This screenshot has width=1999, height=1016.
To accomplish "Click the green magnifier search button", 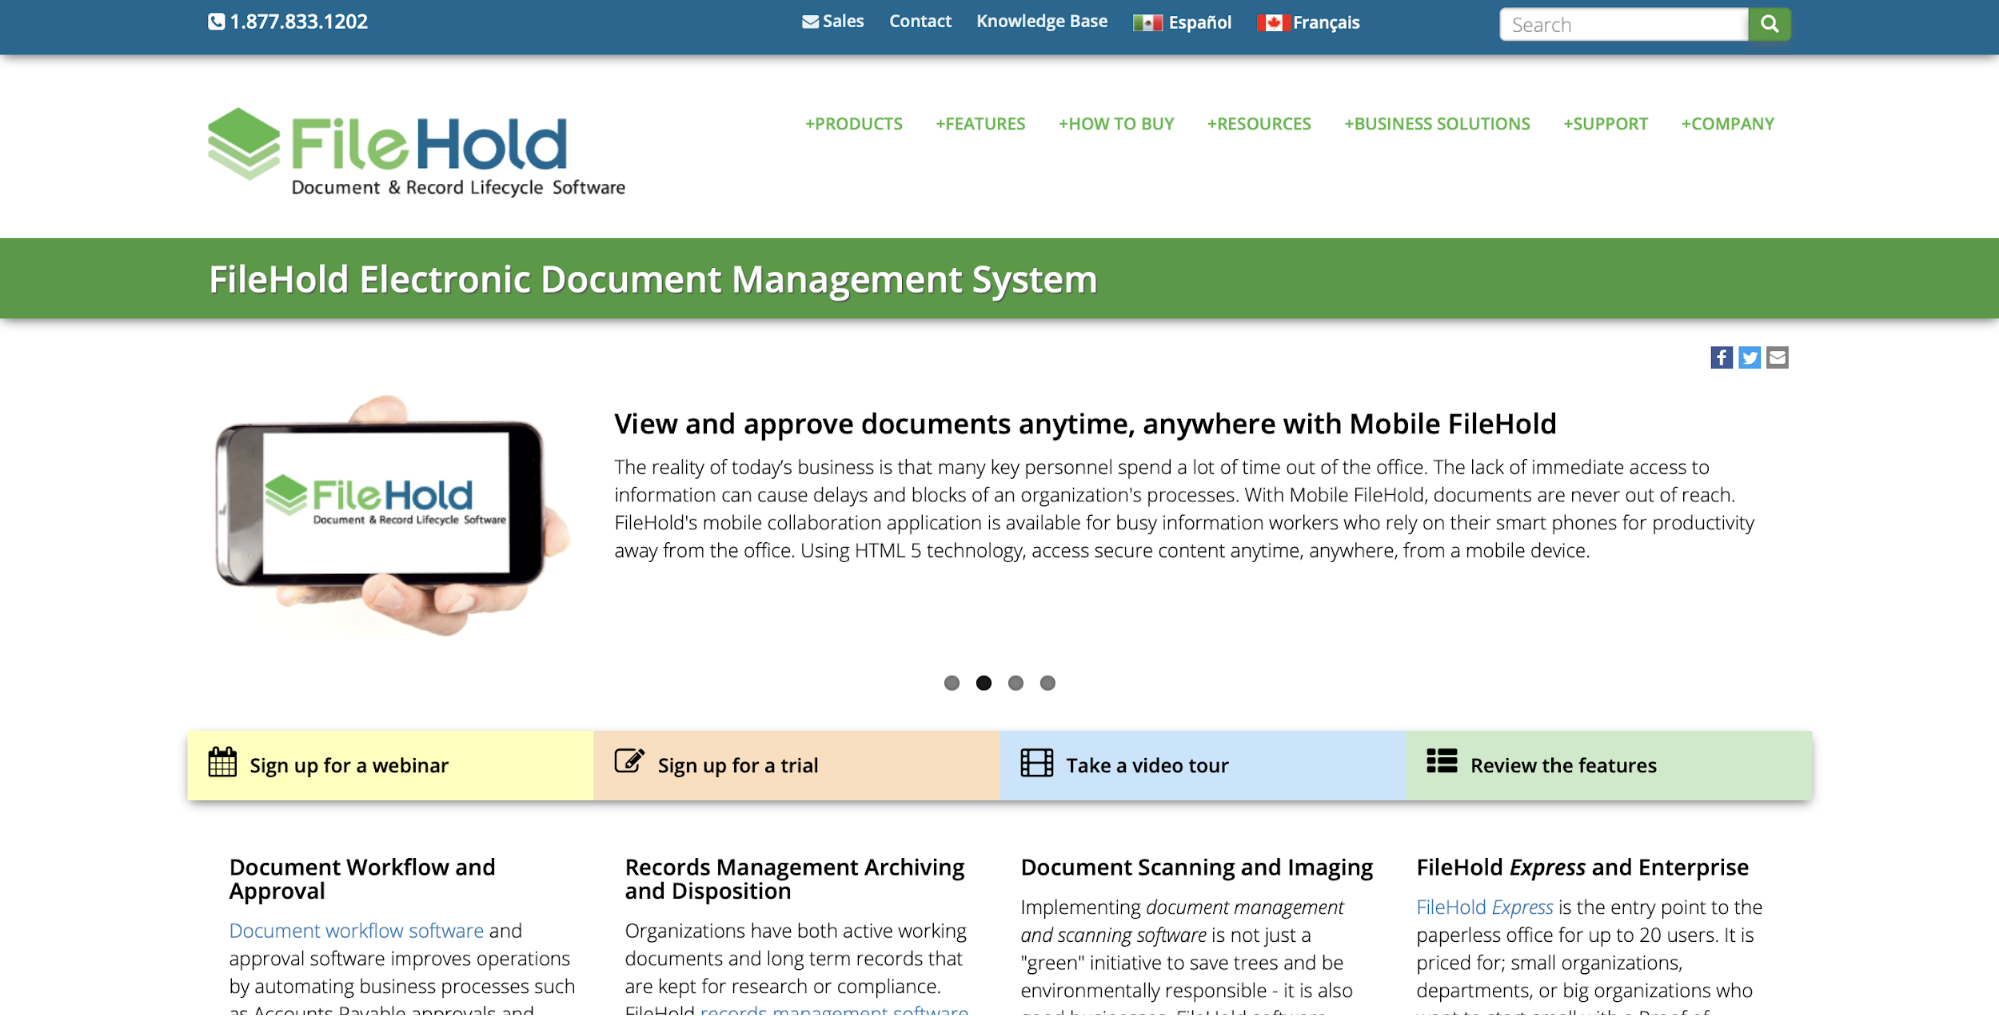I will (1769, 24).
